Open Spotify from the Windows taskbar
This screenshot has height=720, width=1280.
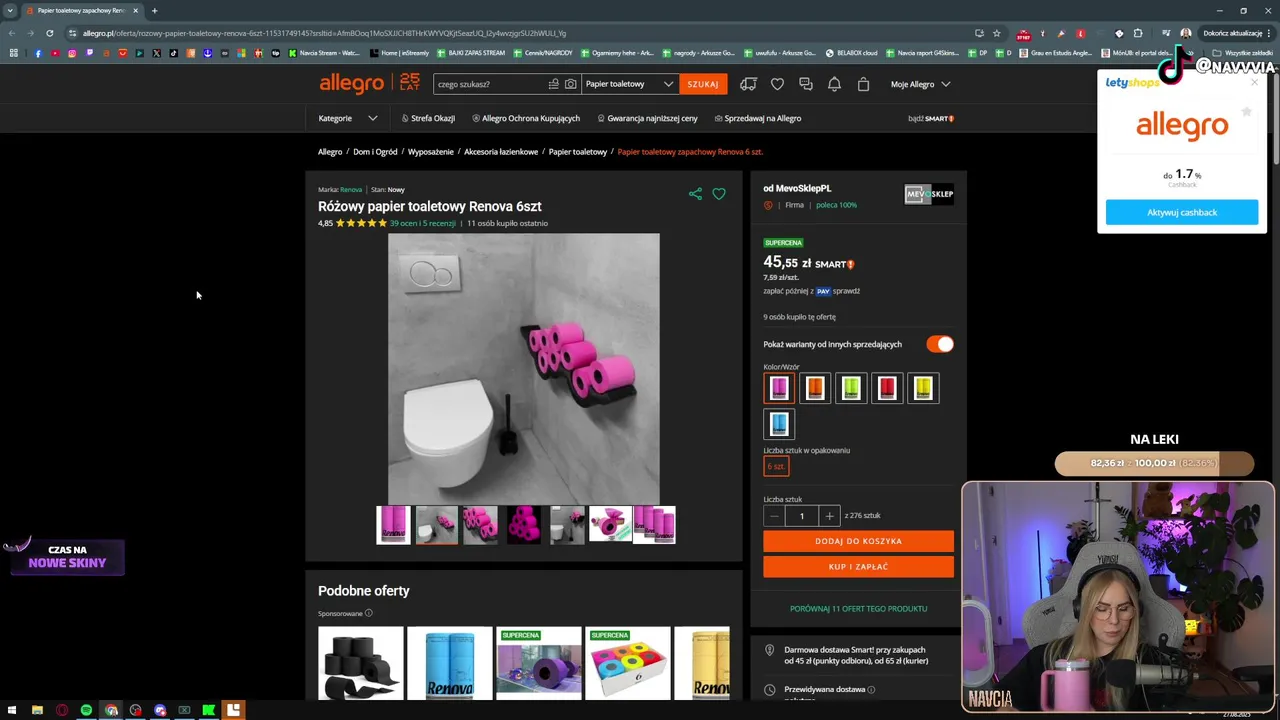(x=86, y=710)
